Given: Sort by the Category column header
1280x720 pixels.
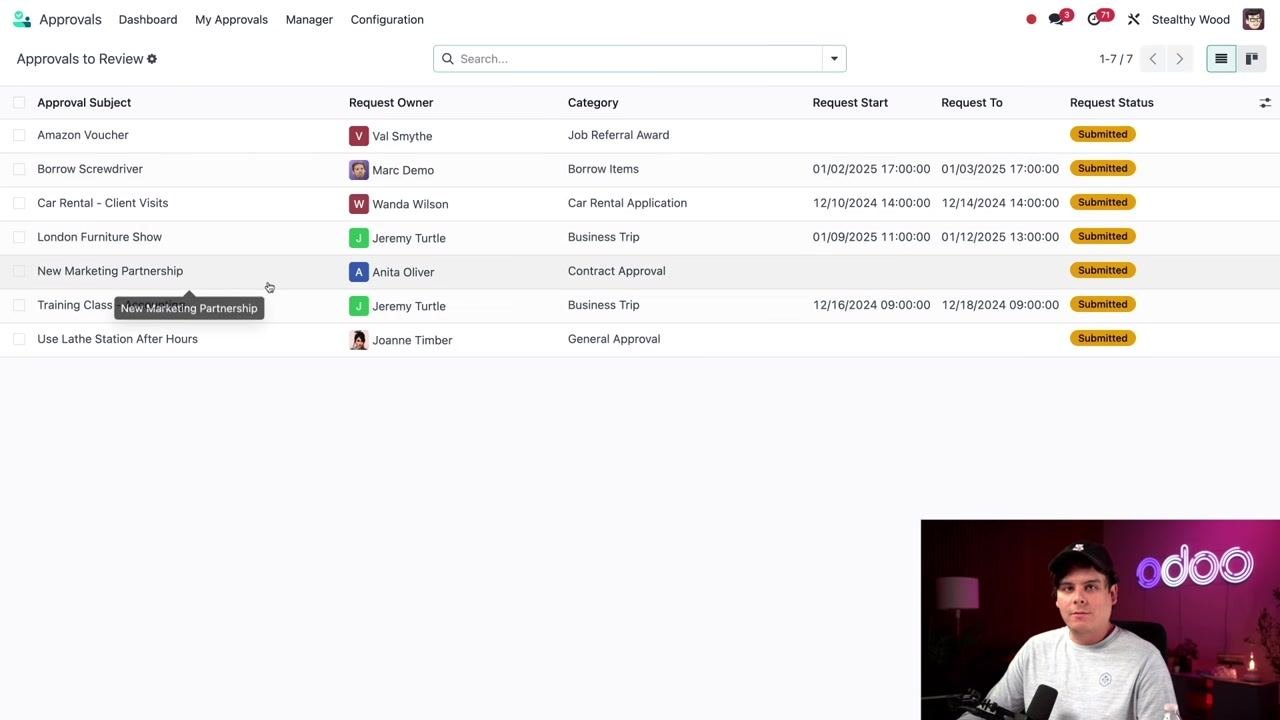Looking at the screenshot, I should pyautogui.click(x=593, y=103).
